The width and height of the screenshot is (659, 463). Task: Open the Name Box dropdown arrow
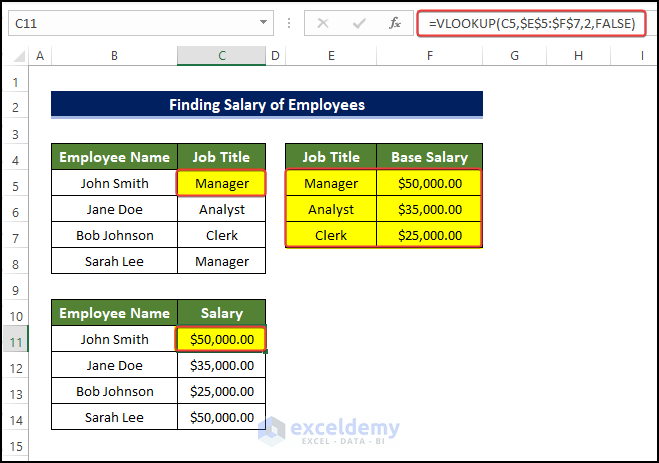tap(264, 22)
